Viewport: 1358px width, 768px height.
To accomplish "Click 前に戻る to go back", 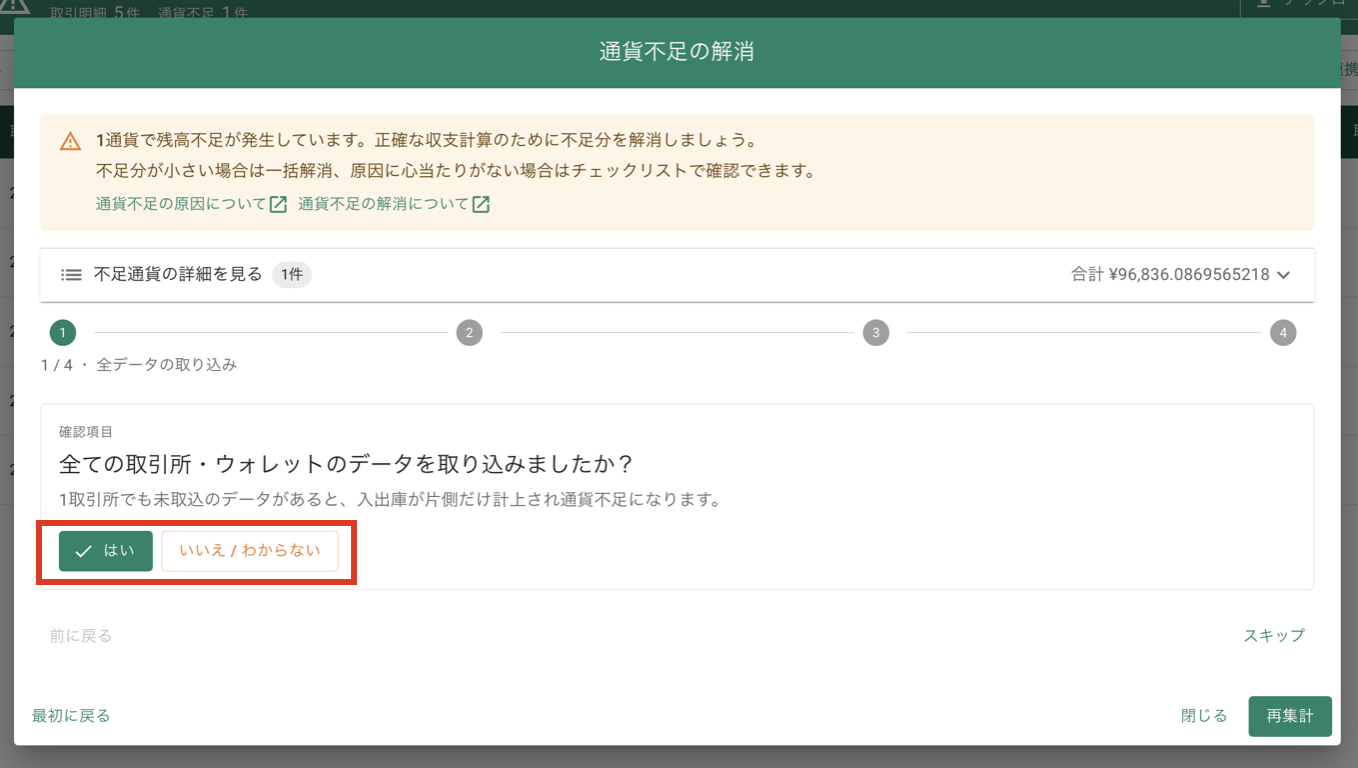I will [81, 635].
